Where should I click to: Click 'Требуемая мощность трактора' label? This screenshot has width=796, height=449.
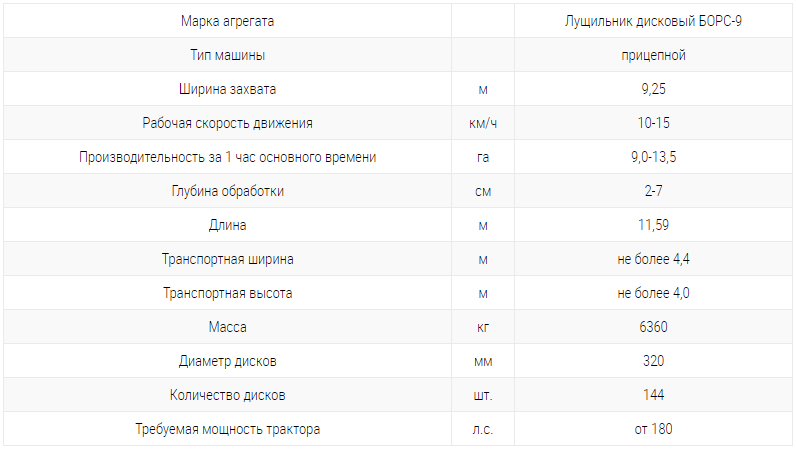(x=227, y=429)
